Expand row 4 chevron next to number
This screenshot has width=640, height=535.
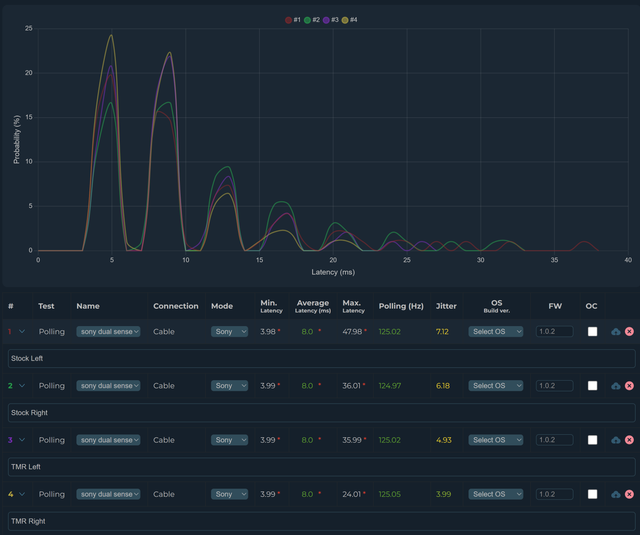[22, 494]
